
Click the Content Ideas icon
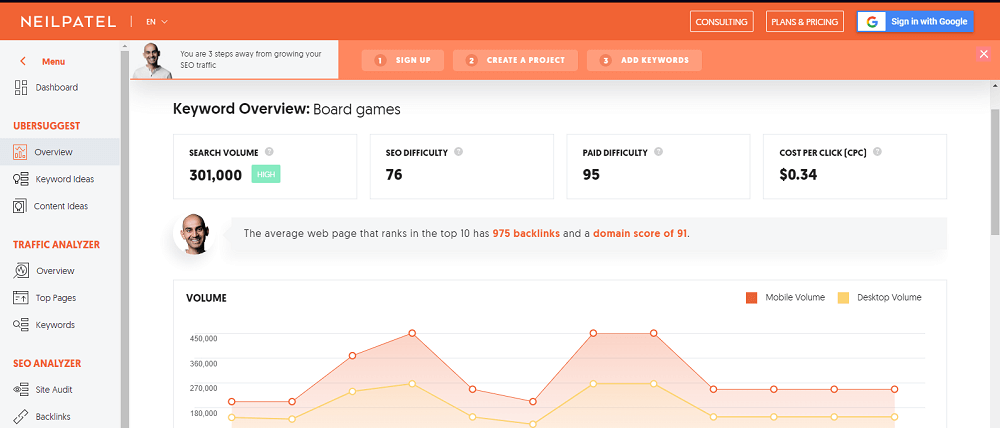click(x=20, y=206)
